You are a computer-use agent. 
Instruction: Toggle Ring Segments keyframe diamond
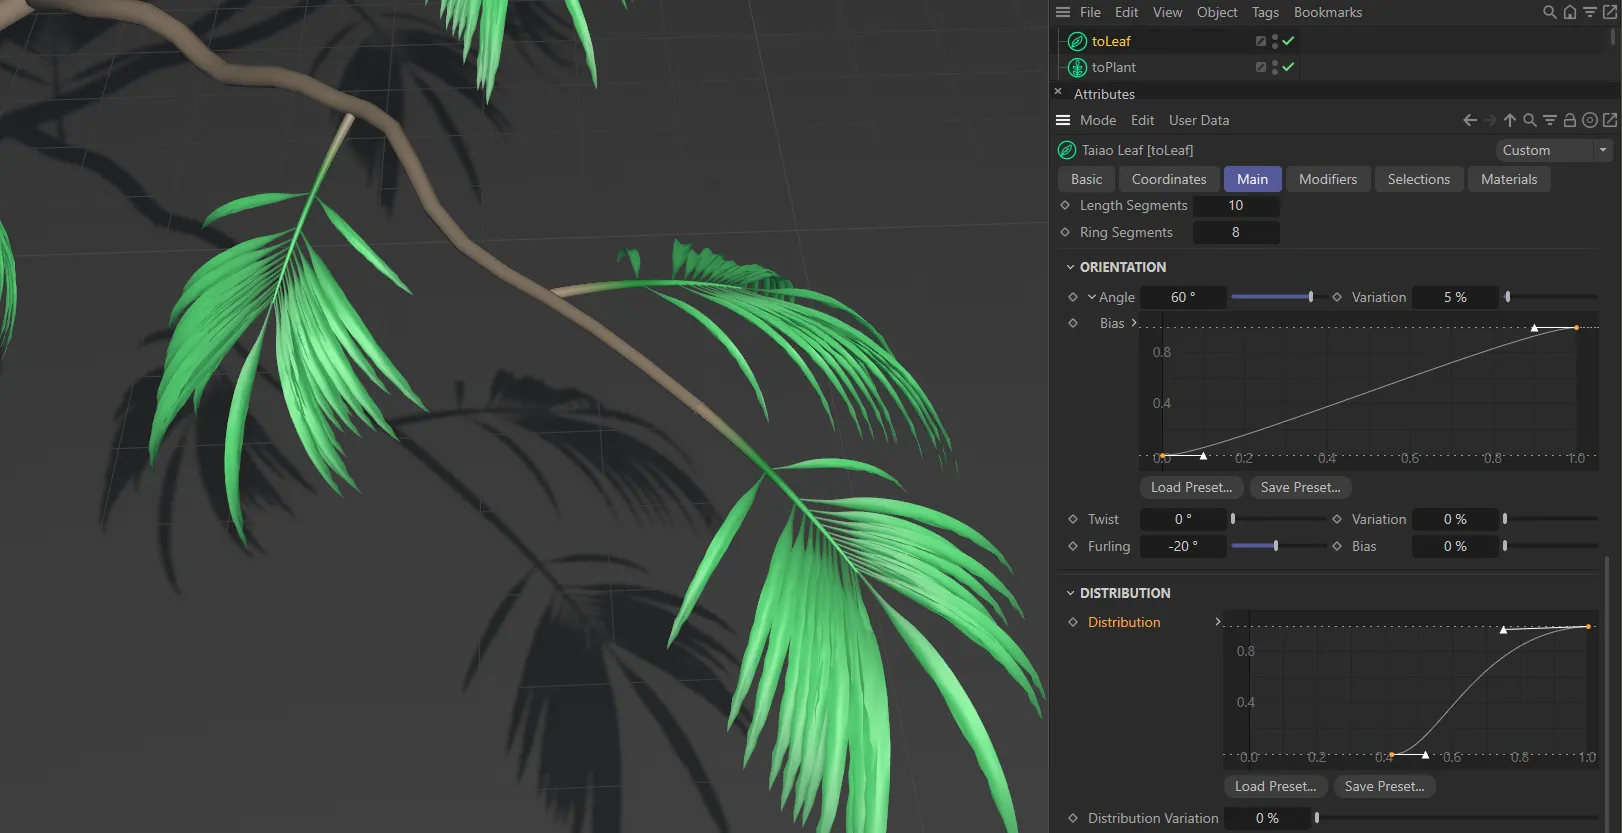click(x=1065, y=232)
